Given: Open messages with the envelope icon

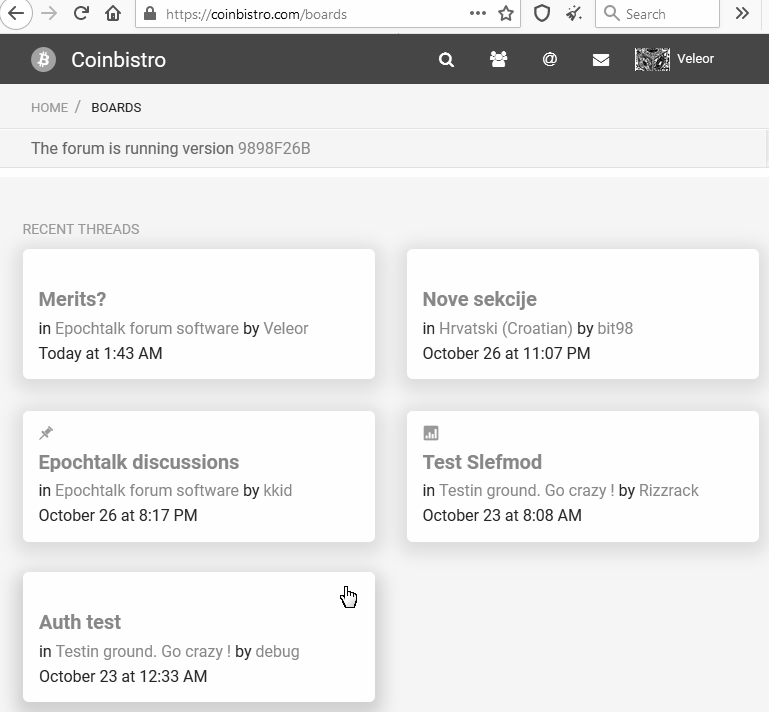Looking at the screenshot, I should (x=601, y=60).
